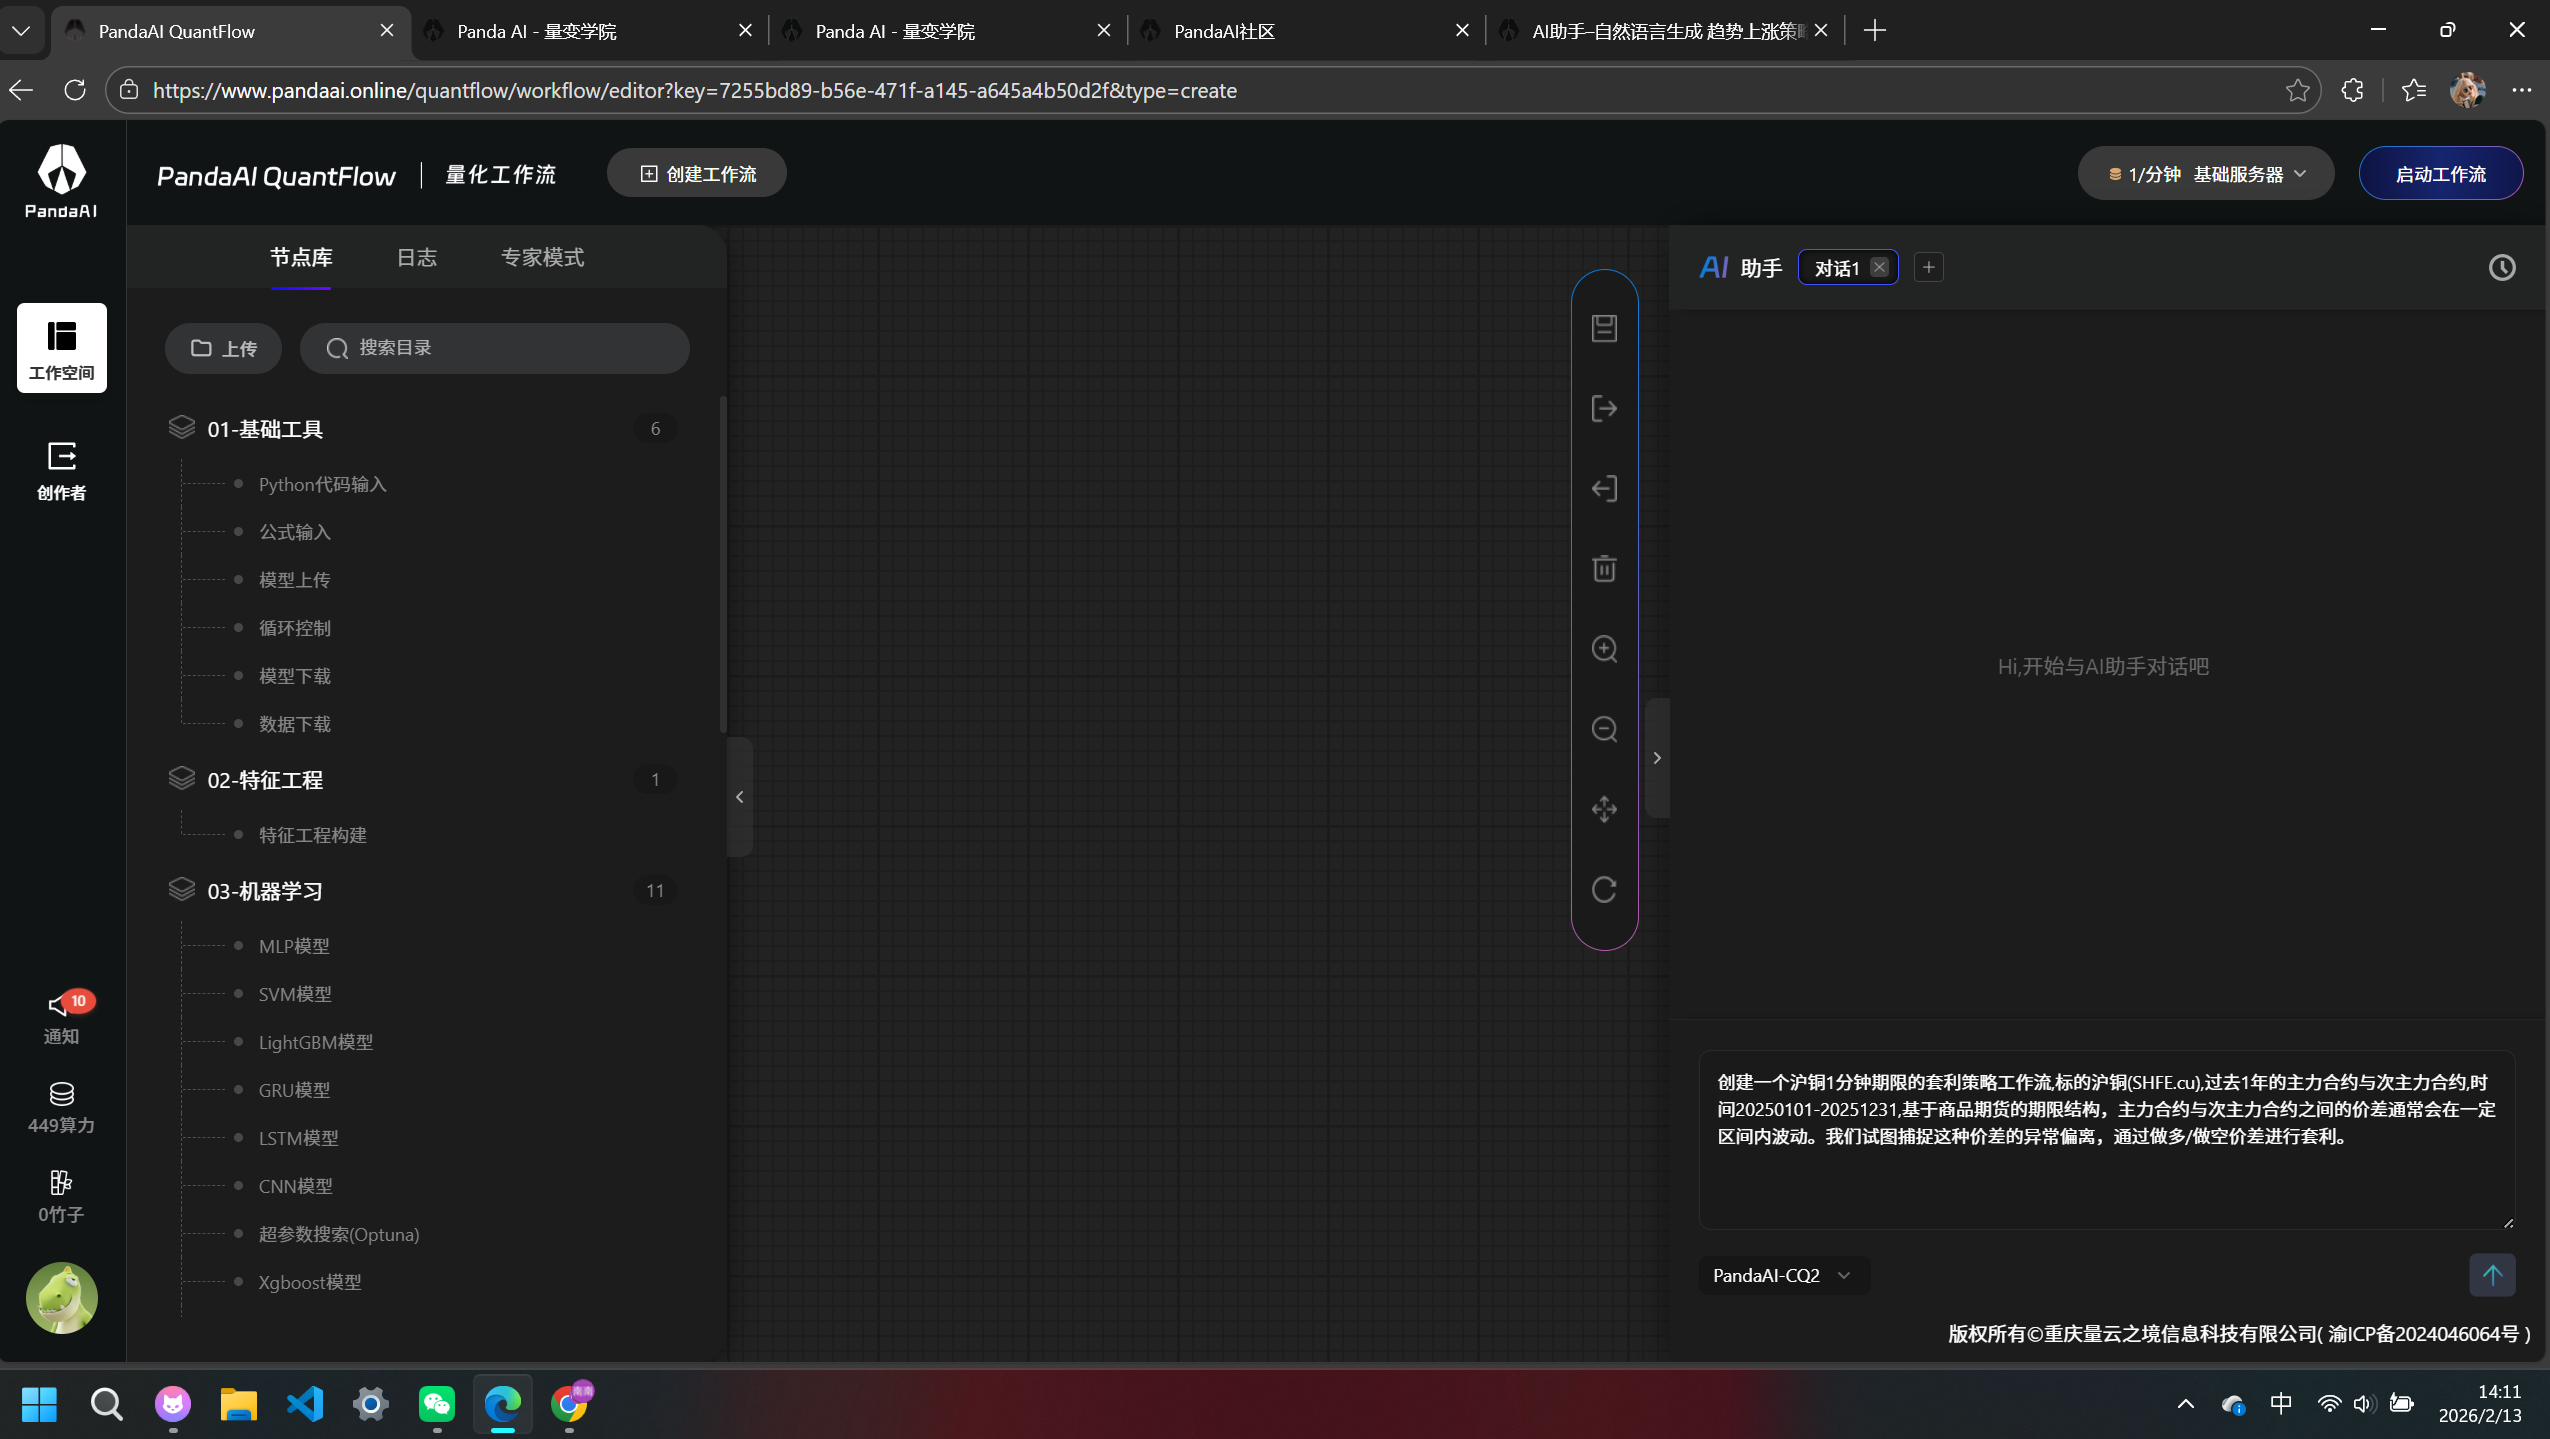Image resolution: width=2550 pixels, height=1439 pixels.
Task: Select the 特征工程构建 node
Action: 313,836
